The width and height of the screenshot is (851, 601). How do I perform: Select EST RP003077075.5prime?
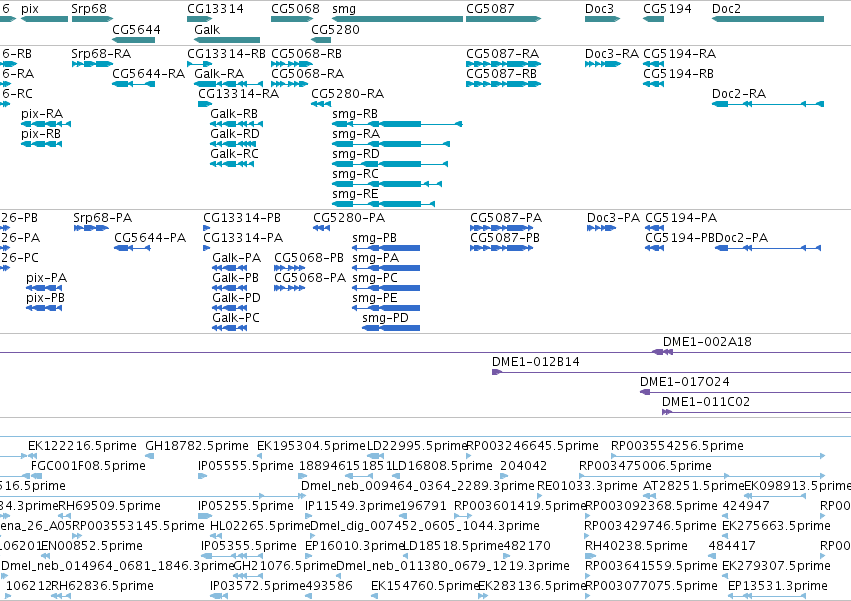click(x=651, y=586)
